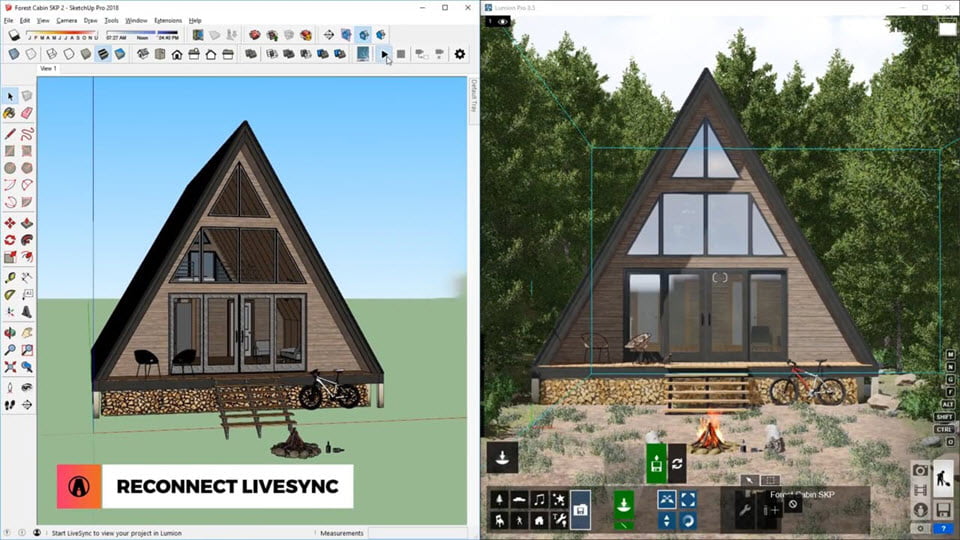Select the Line pencil tool
The width and height of the screenshot is (960, 540).
pos(10,134)
